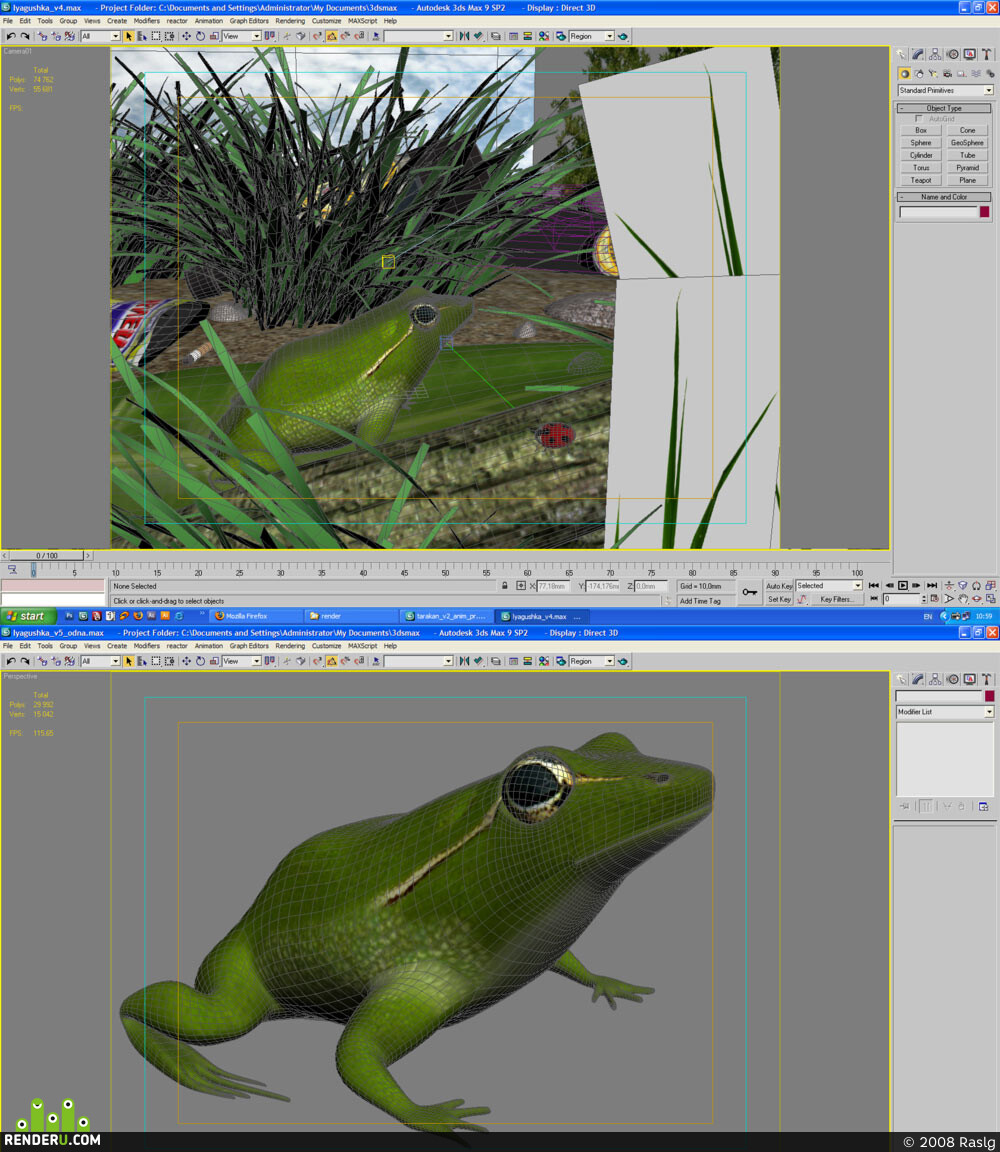Click the large Set Keys key icon
1000x1152 pixels.
(749, 592)
